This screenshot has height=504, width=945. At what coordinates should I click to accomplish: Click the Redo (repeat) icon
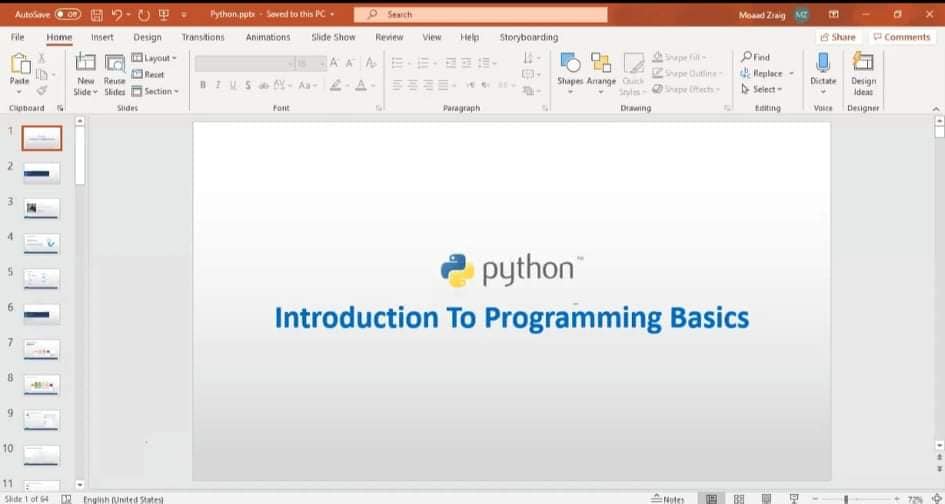(x=143, y=14)
